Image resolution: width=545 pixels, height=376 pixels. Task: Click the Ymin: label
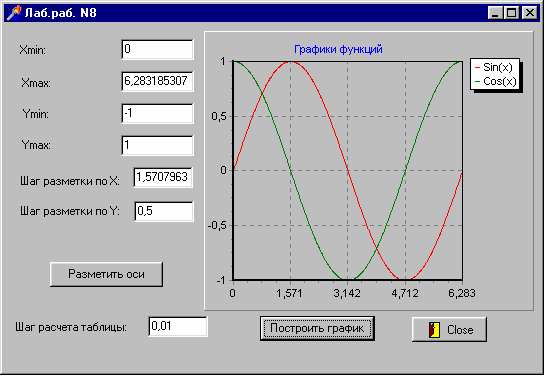click(x=35, y=114)
